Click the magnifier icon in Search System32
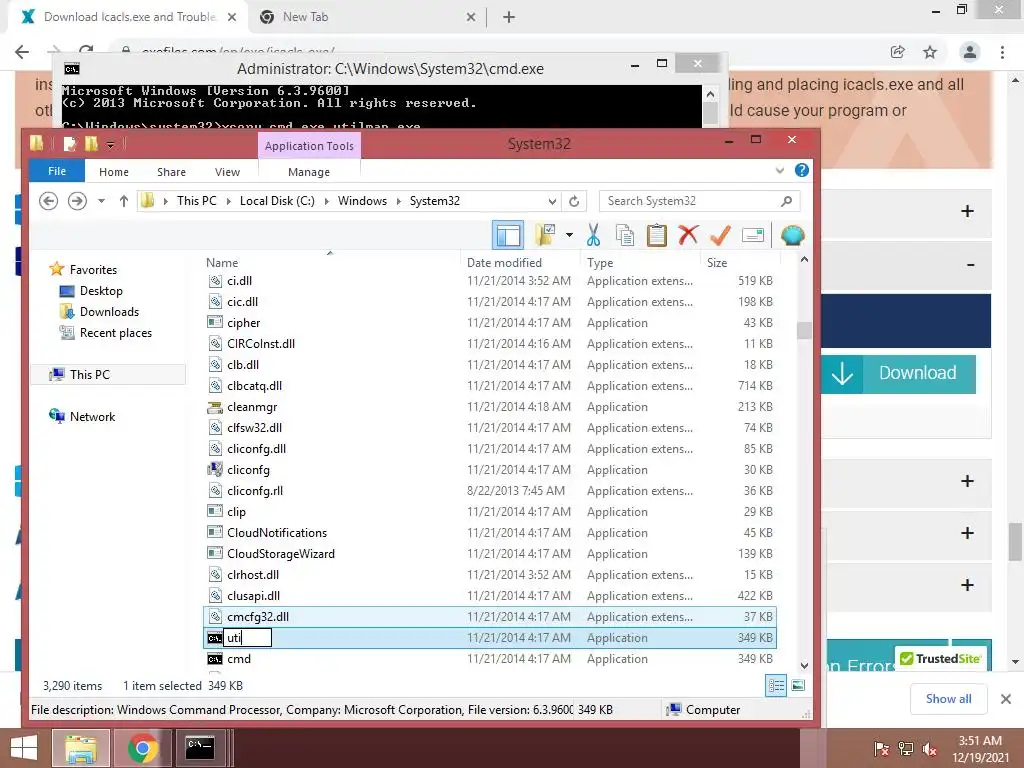This screenshot has width=1024, height=768. click(787, 201)
